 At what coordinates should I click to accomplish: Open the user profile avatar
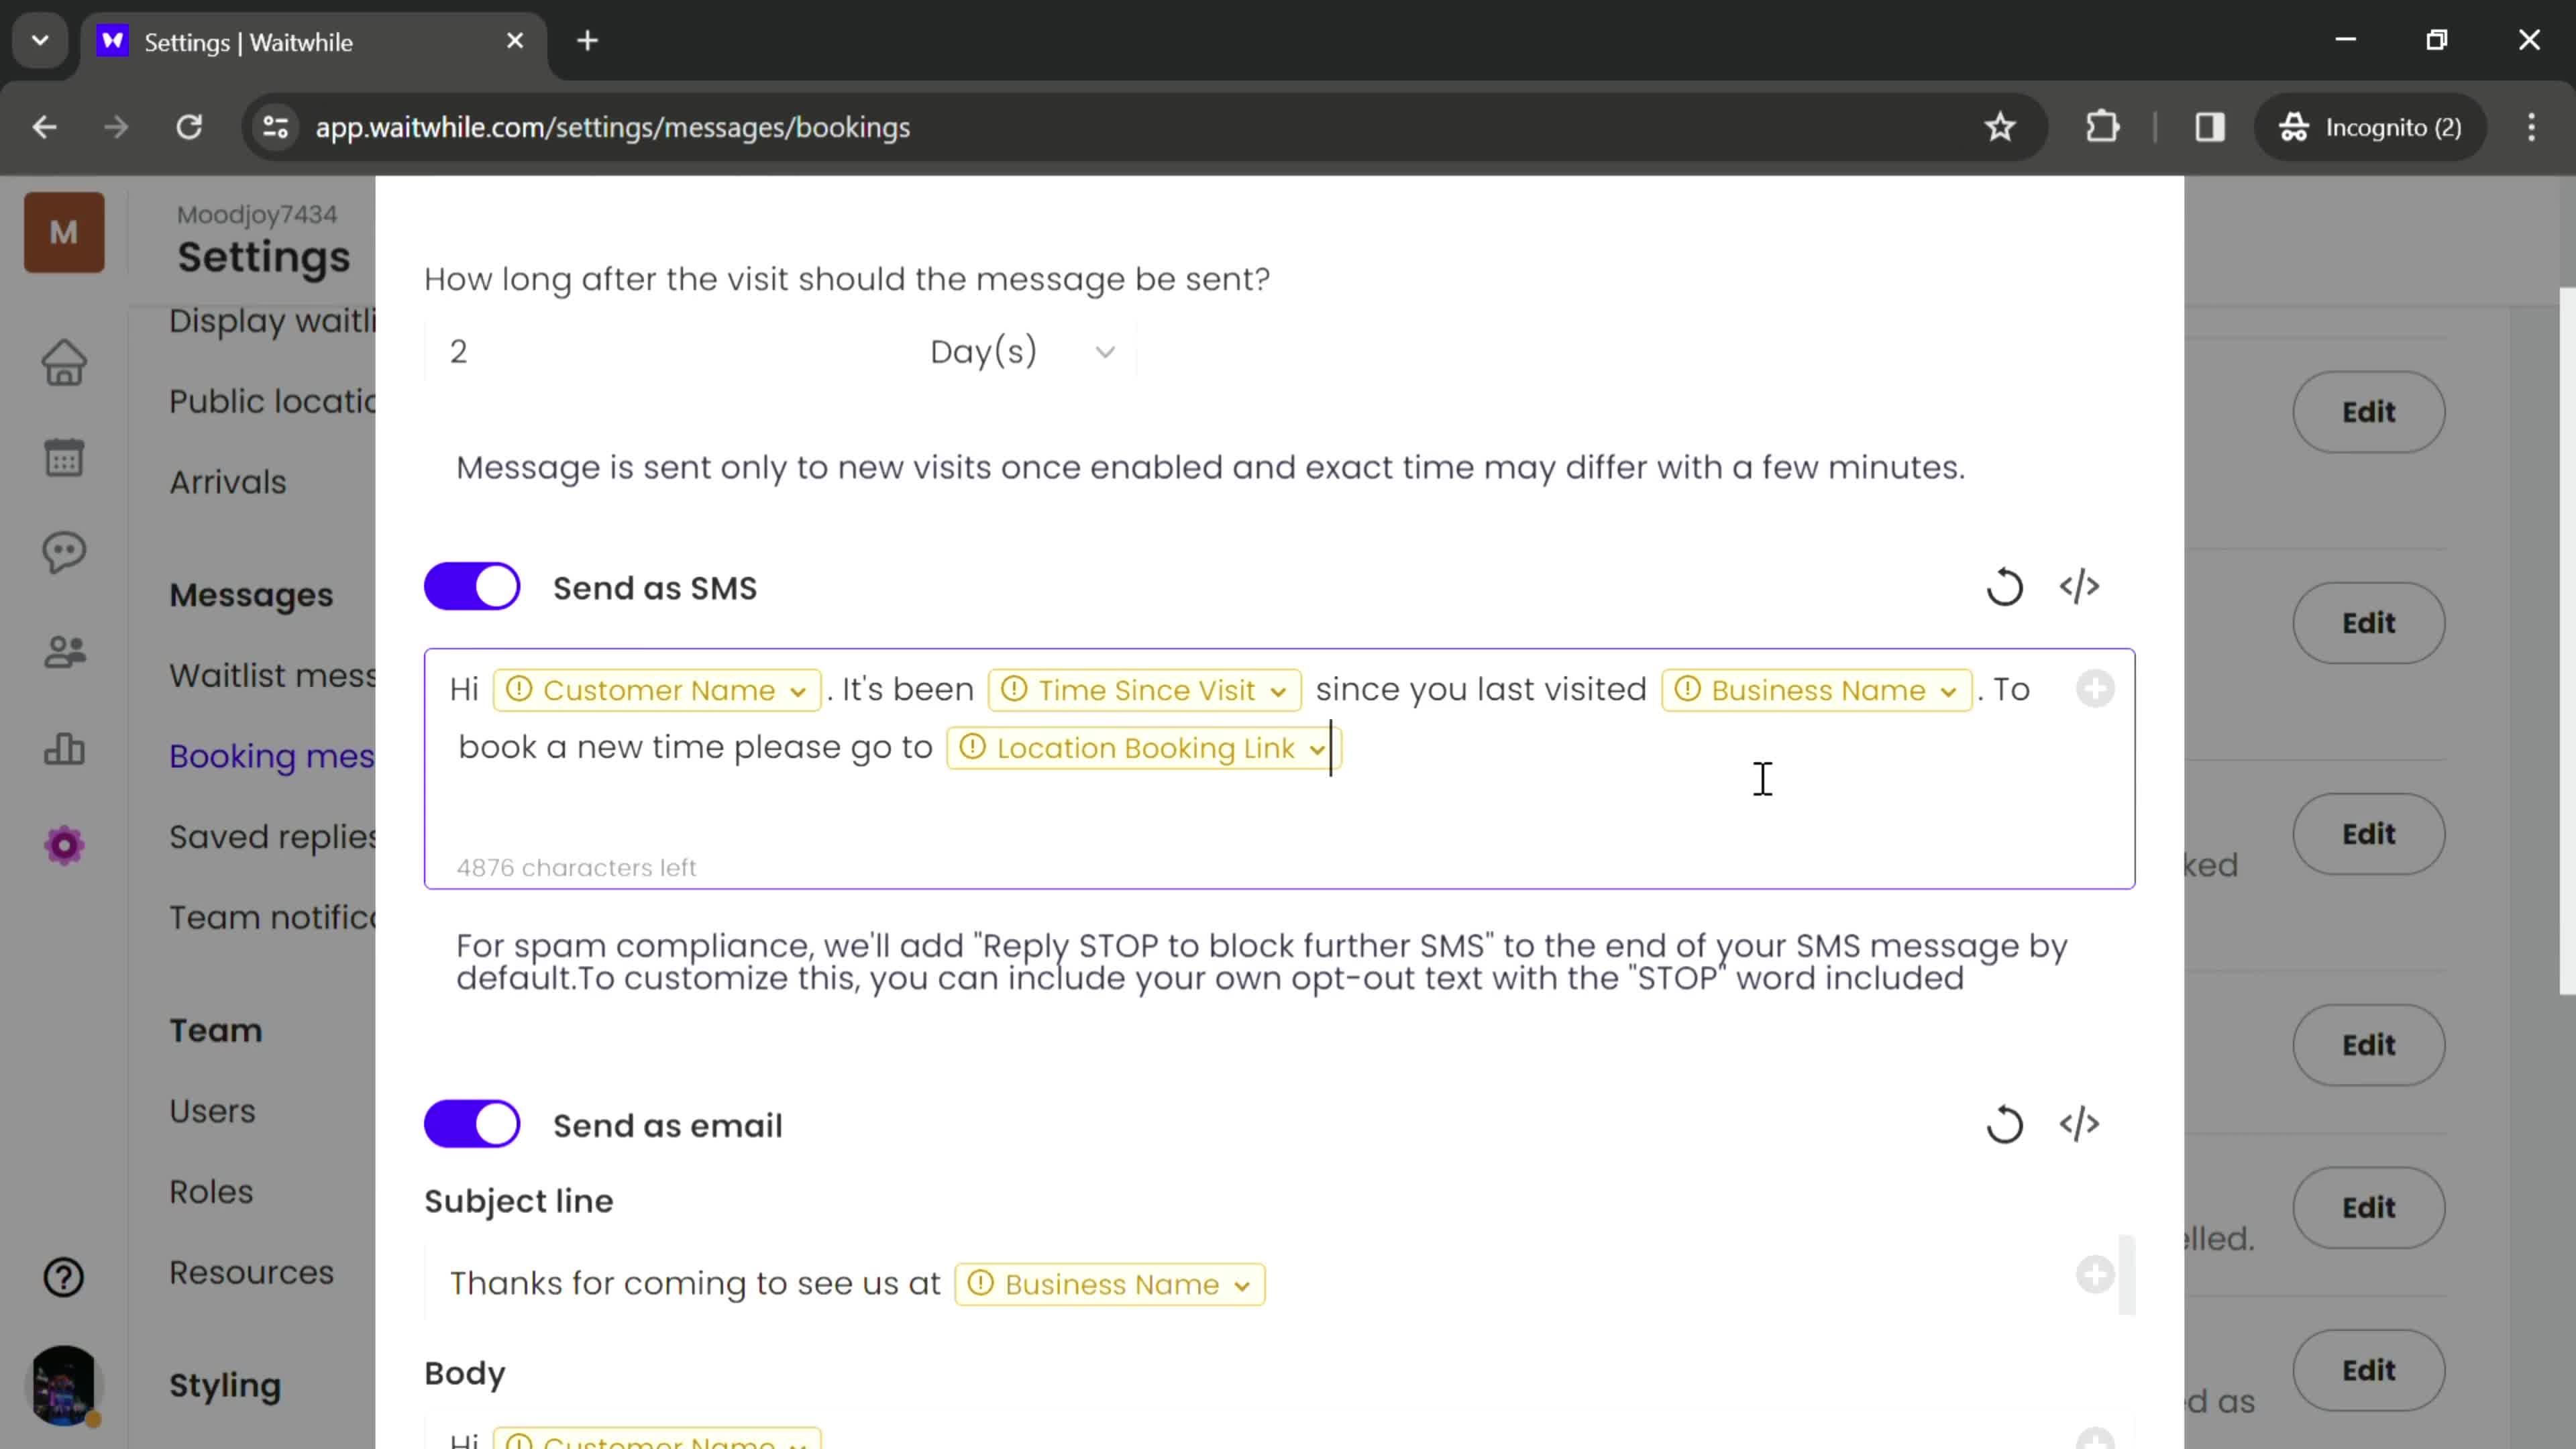(64, 1385)
